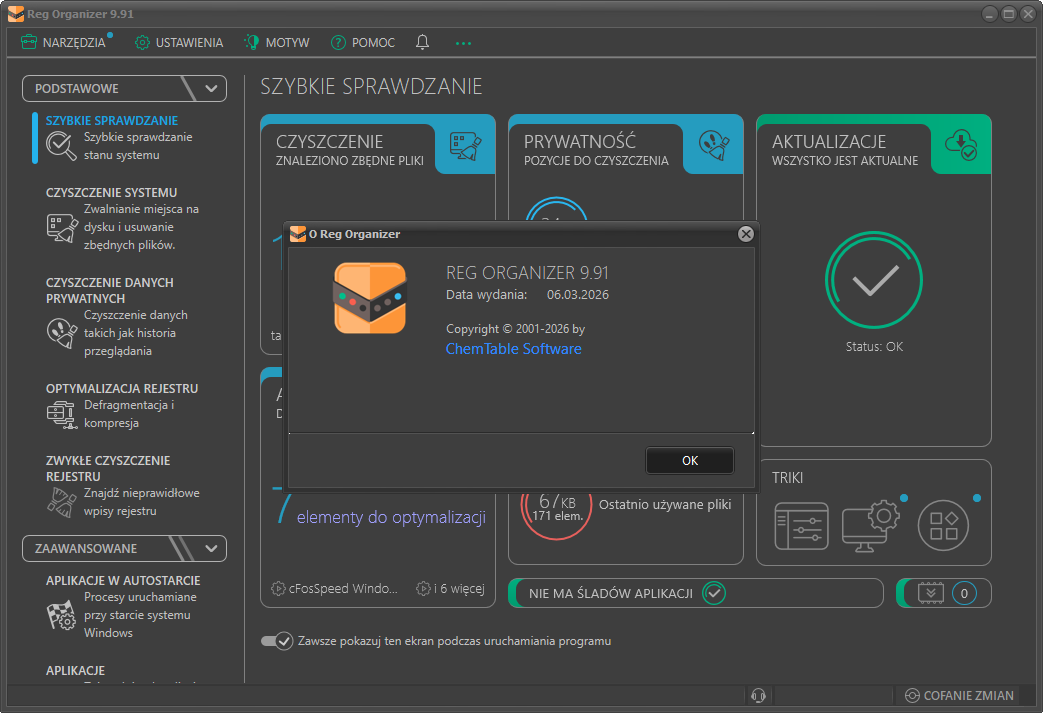This screenshot has height=713, width=1043.
Task: Open the settings-list trick icon in Triki
Action: click(802, 526)
